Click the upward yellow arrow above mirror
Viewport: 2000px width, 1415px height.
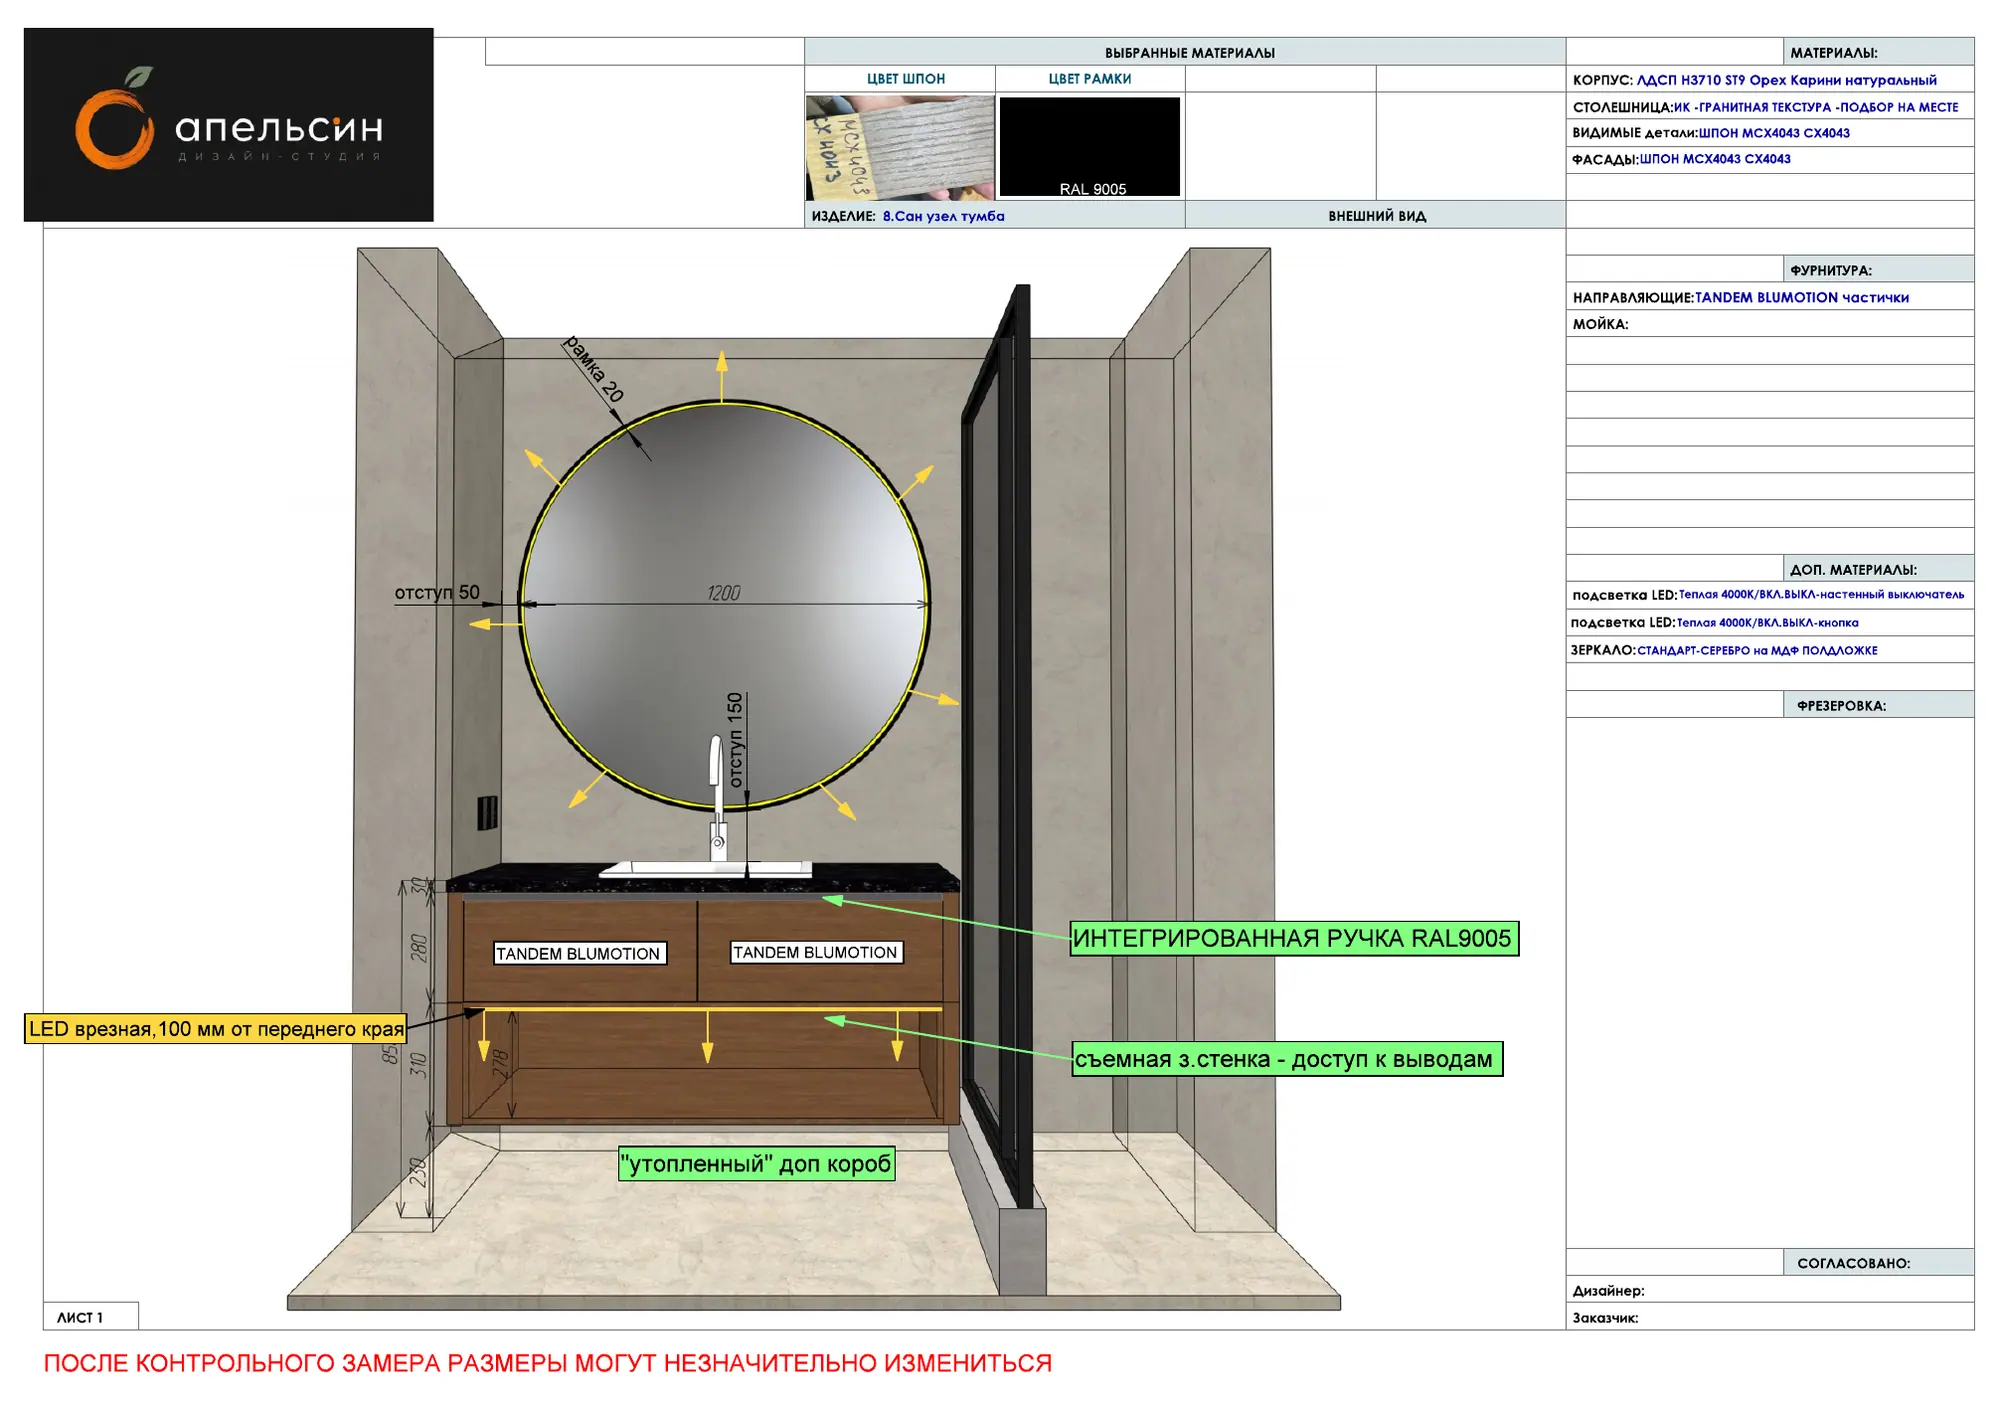click(x=722, y=375)
